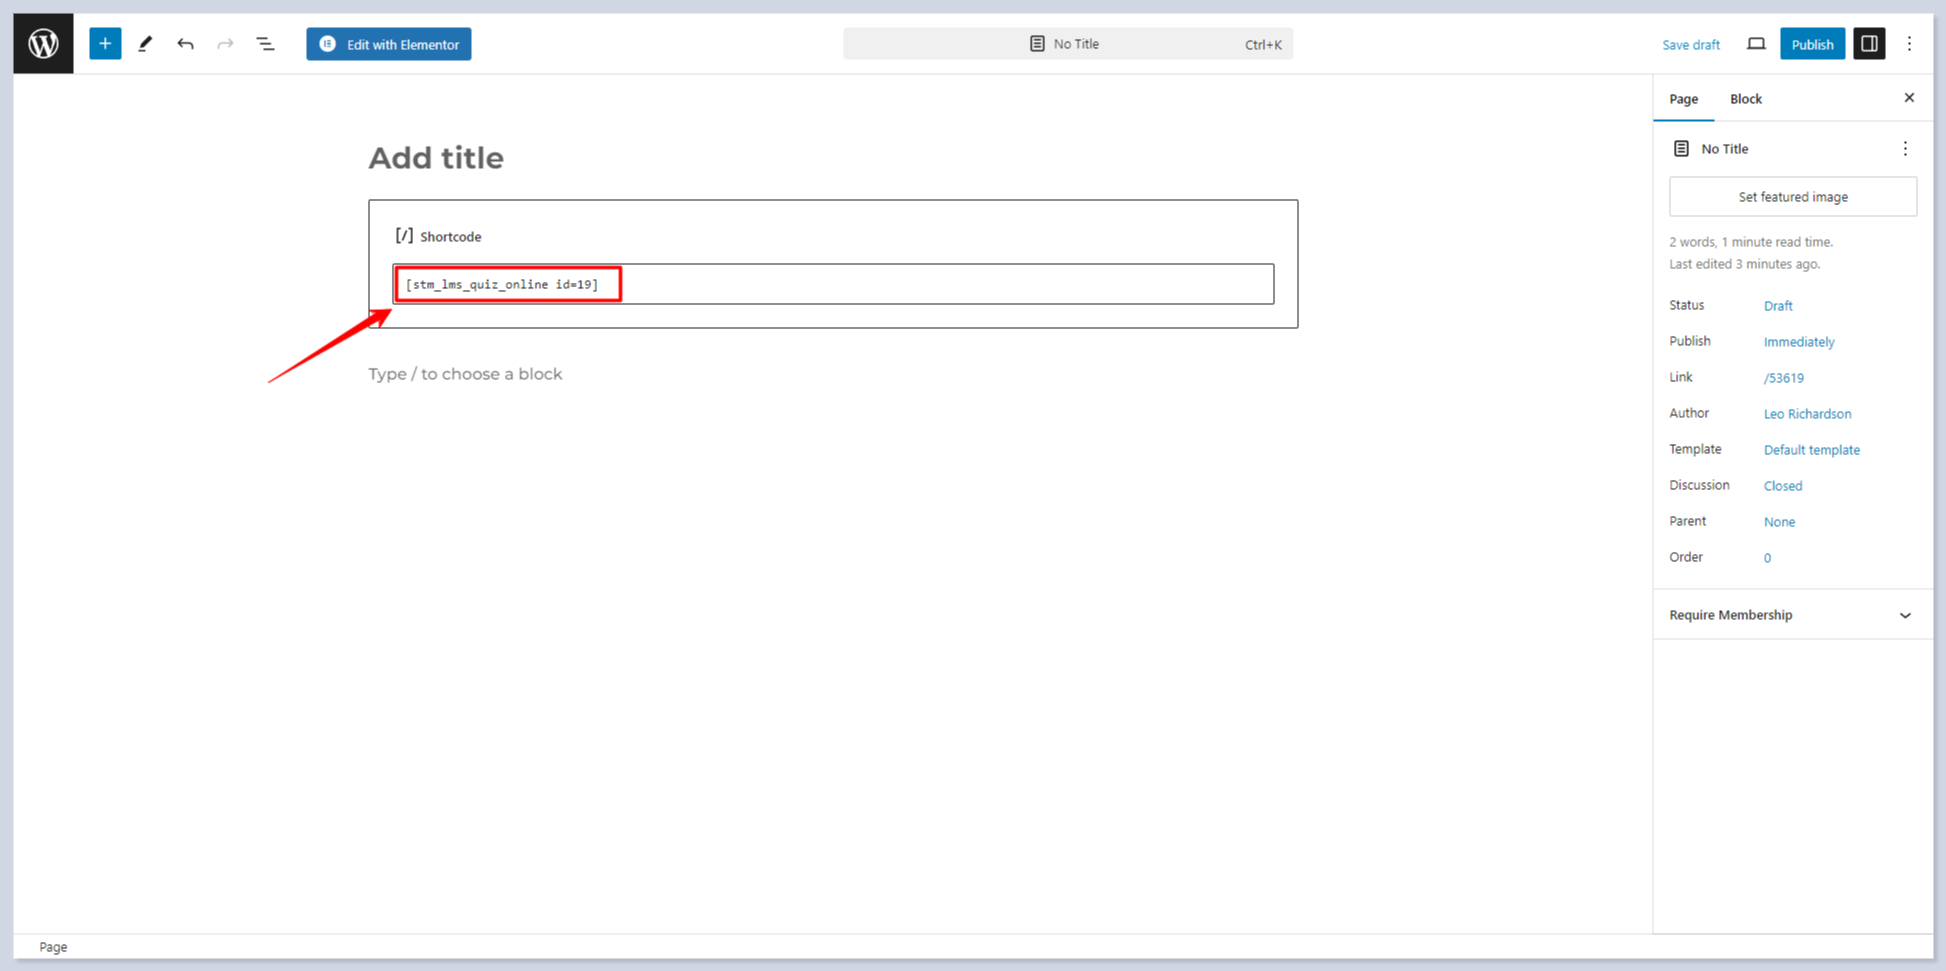Click the Save draft link
Viewport: 1946px width, 971px height.
[x=1690, y=45]
